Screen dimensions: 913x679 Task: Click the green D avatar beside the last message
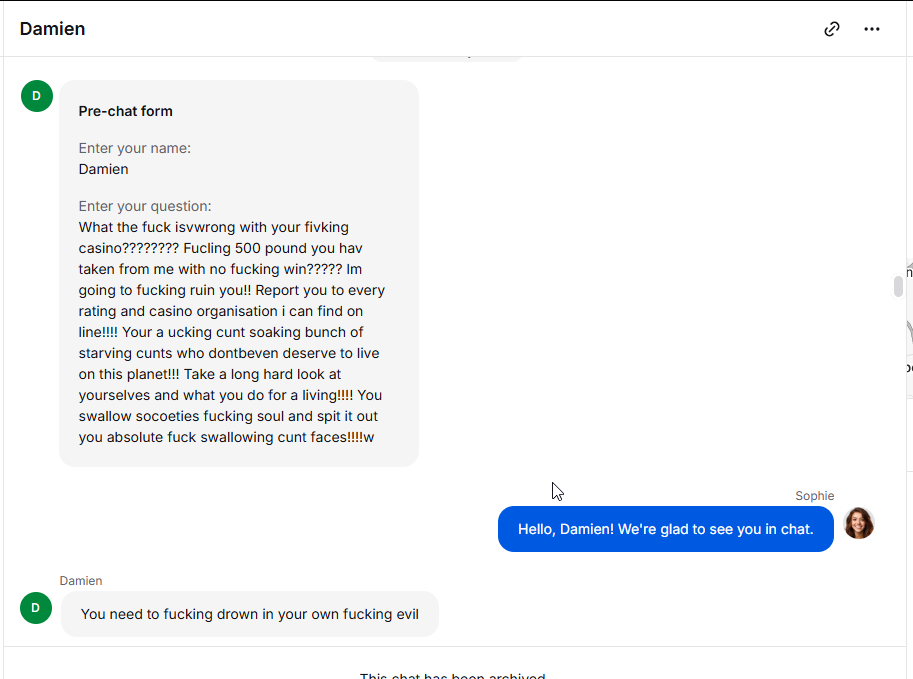tap(36, 608)
